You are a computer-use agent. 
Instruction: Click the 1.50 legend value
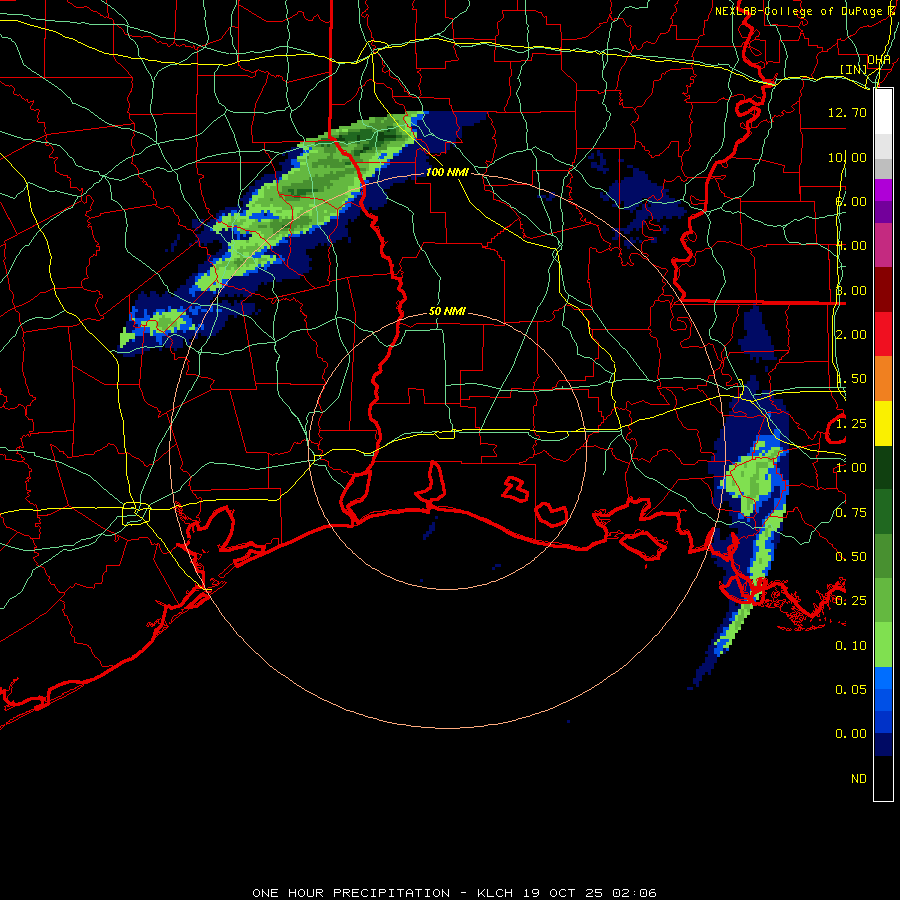tap(851, 379)
